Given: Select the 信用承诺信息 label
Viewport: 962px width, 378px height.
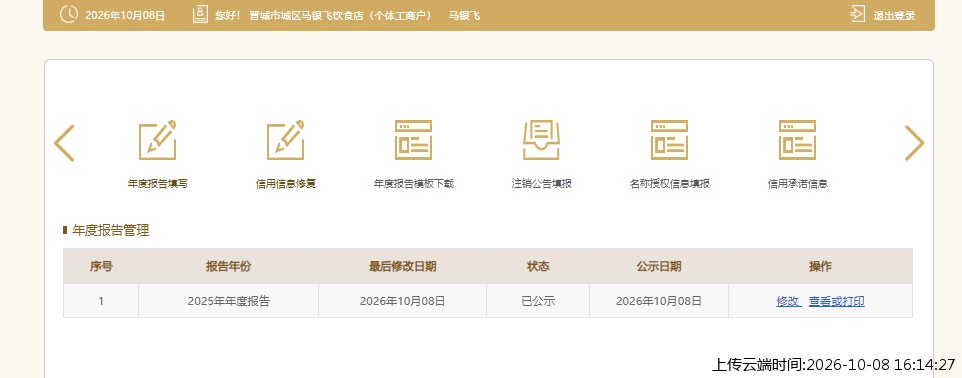Looking at the screenshot, I should point(798,183).
